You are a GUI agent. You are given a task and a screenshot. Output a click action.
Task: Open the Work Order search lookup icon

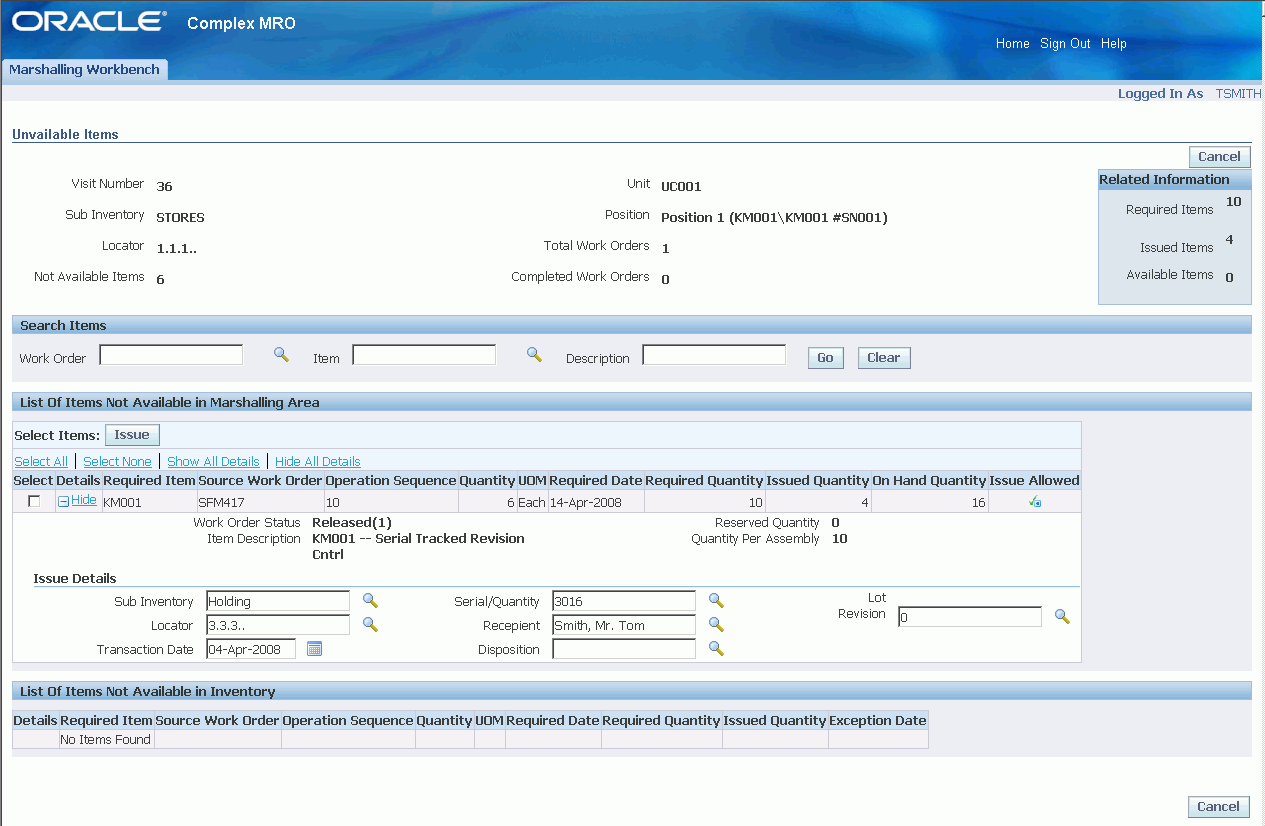pos(281,354)
